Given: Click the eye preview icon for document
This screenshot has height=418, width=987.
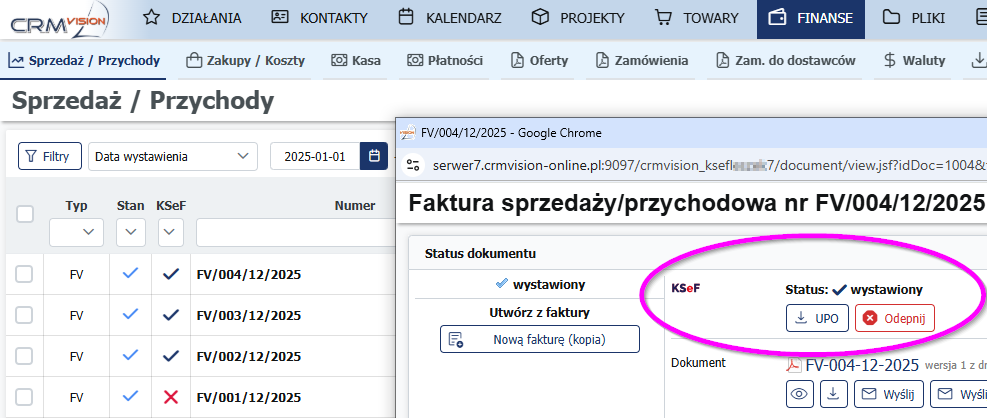Looking at the screenshot, I should click(x=799, y=394).
